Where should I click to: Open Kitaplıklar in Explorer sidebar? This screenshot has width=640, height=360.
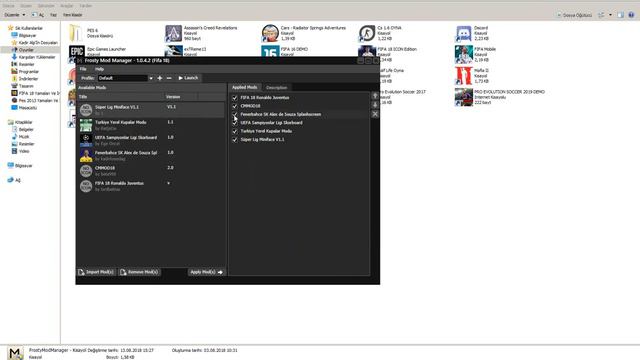(23, 122)
